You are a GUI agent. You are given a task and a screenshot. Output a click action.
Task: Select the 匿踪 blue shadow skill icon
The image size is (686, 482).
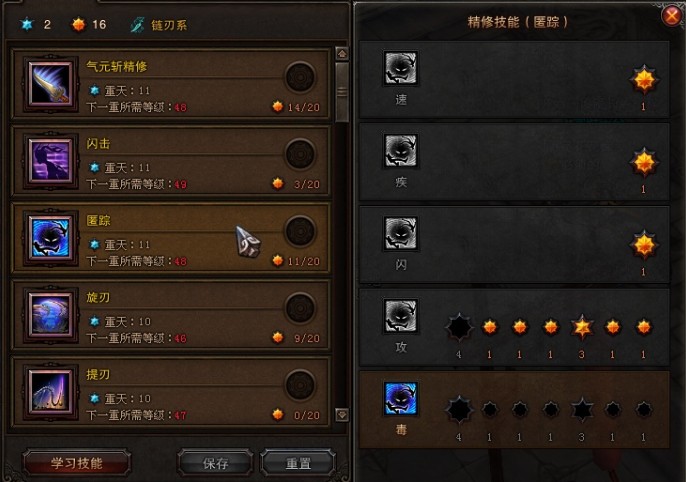[50, 238]
